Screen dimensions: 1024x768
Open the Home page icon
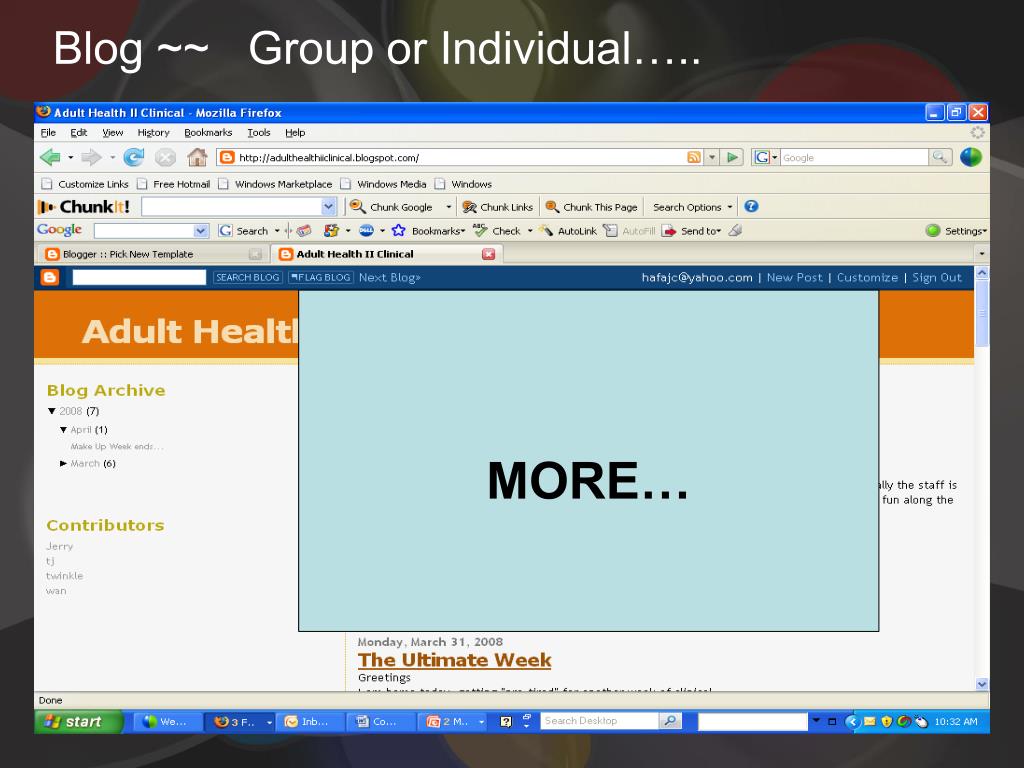click(x=197, y=157)
